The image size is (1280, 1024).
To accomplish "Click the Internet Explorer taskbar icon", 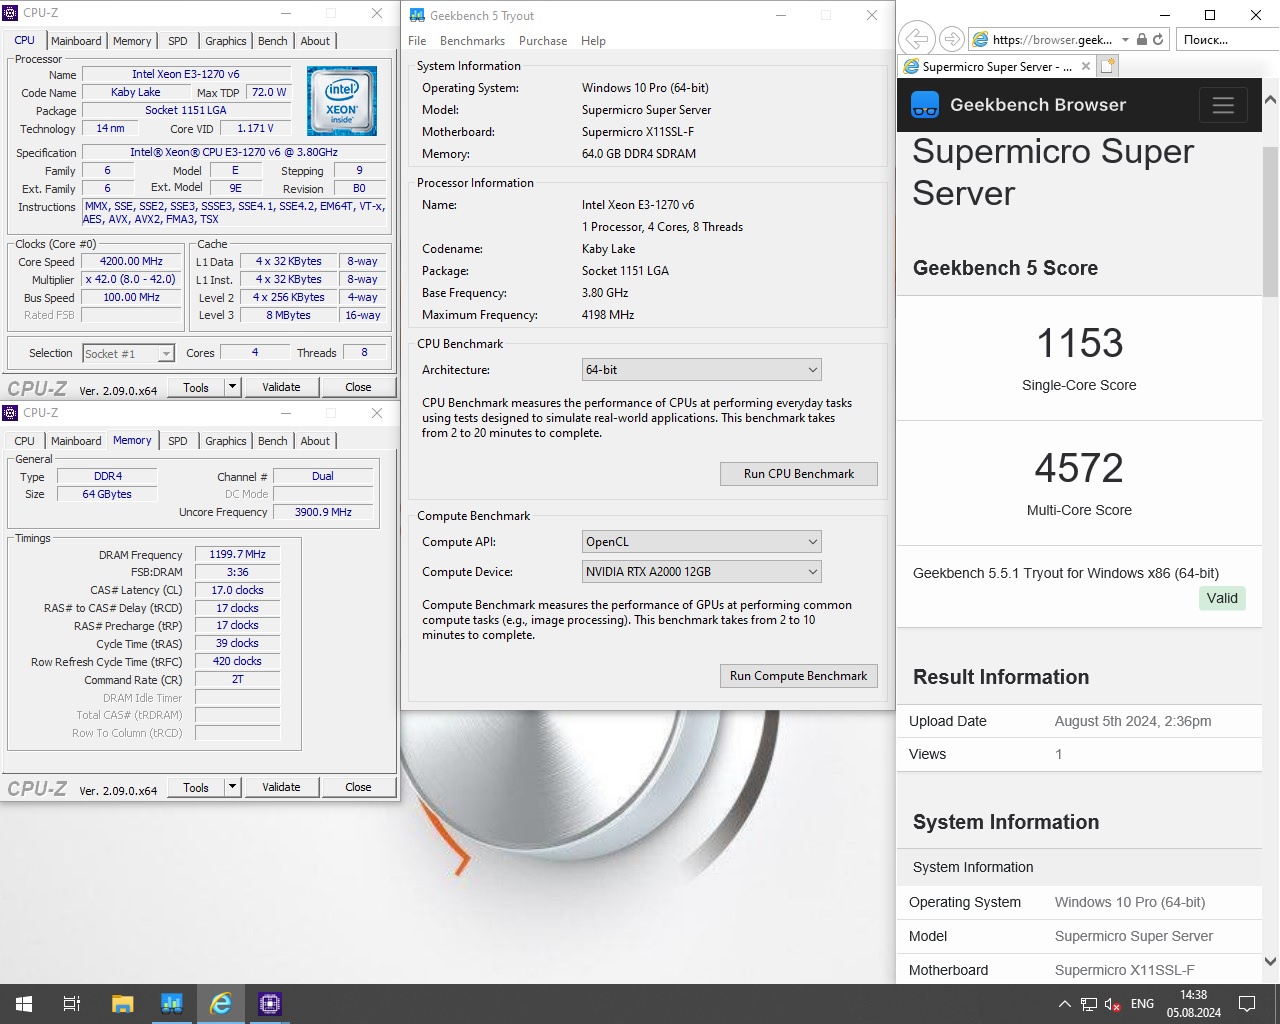I will tap(220, 1003).
